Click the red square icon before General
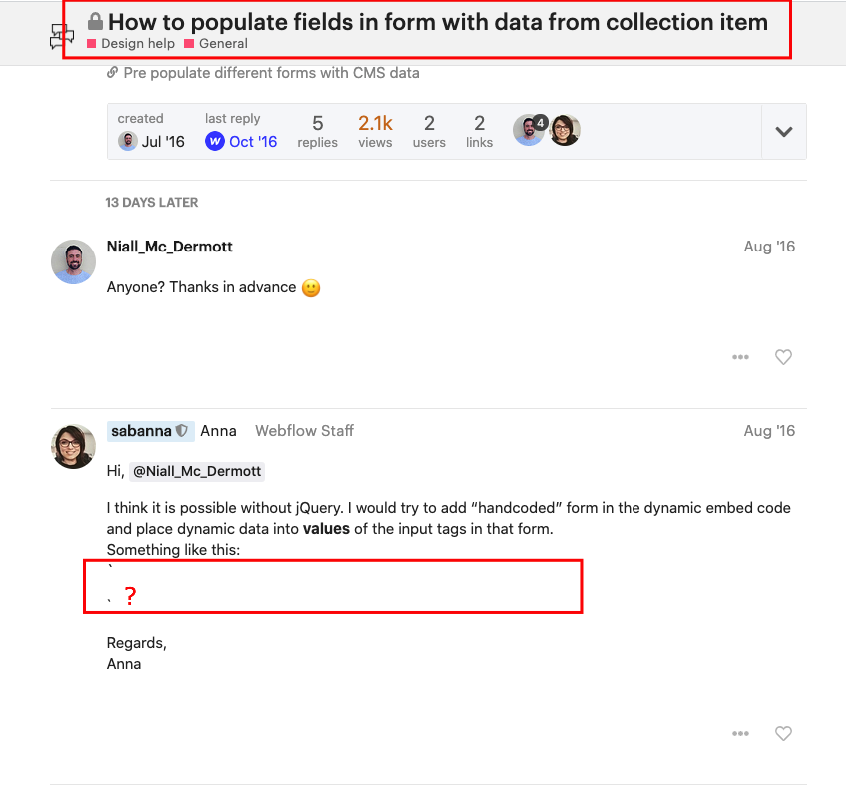The image size is (846, 786). [191, 44]
